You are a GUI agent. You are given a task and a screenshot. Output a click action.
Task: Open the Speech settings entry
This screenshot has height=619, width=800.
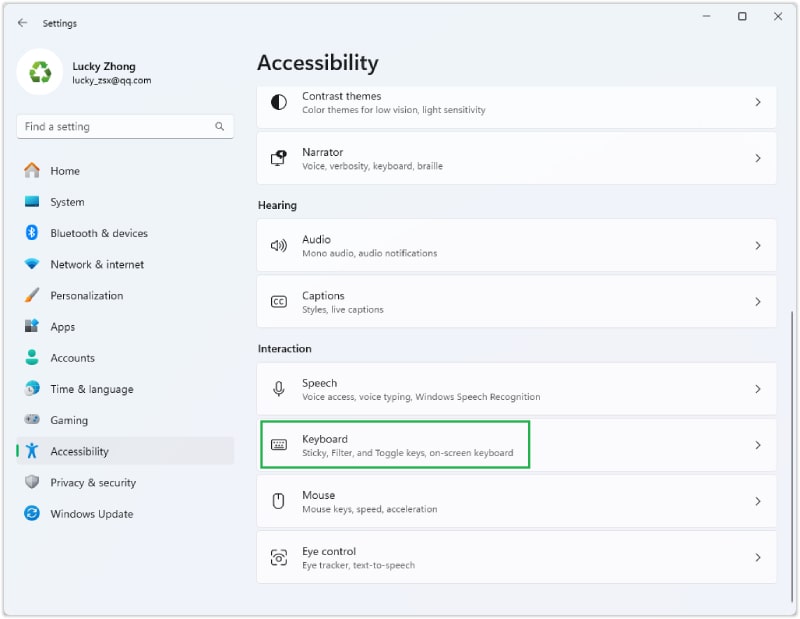click(516, 389)
